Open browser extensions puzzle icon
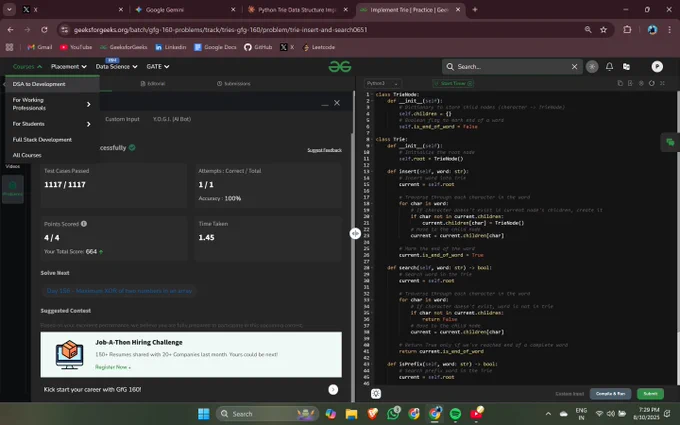Image resolution: width=680 pixels, height=425 pixels. pos(627,29)
